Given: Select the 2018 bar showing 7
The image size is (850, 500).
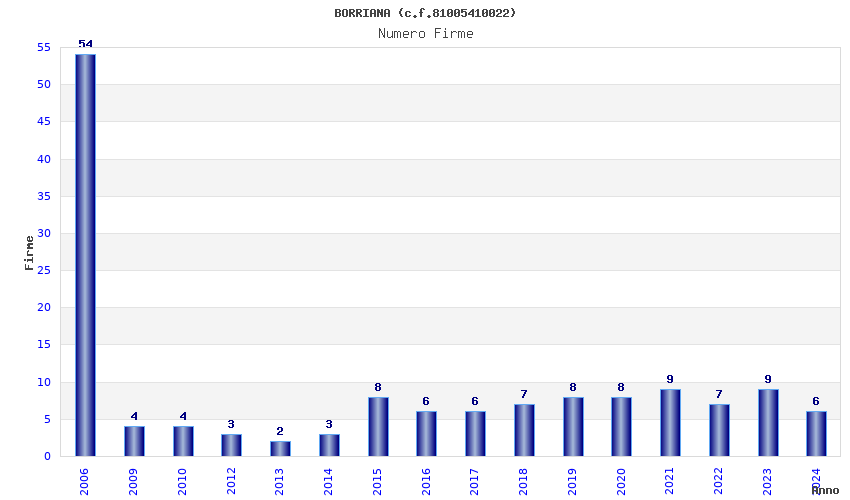Looking at the screenshot, I should pyautogui.click(x=524, y=430).
